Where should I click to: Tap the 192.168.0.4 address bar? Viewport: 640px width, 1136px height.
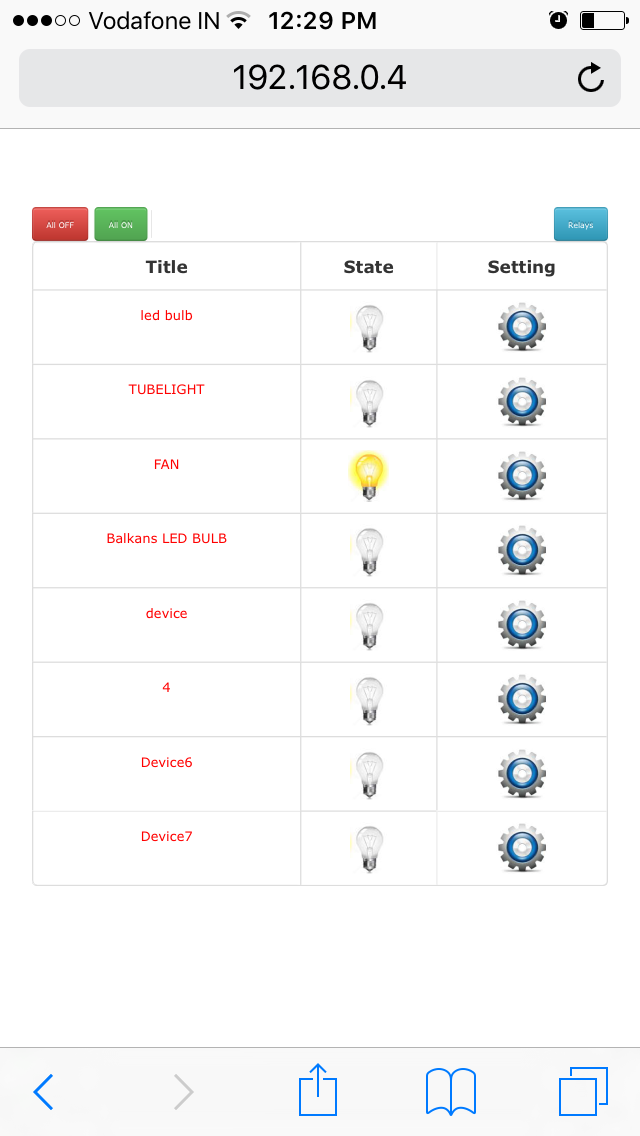[x=320, y=78]
